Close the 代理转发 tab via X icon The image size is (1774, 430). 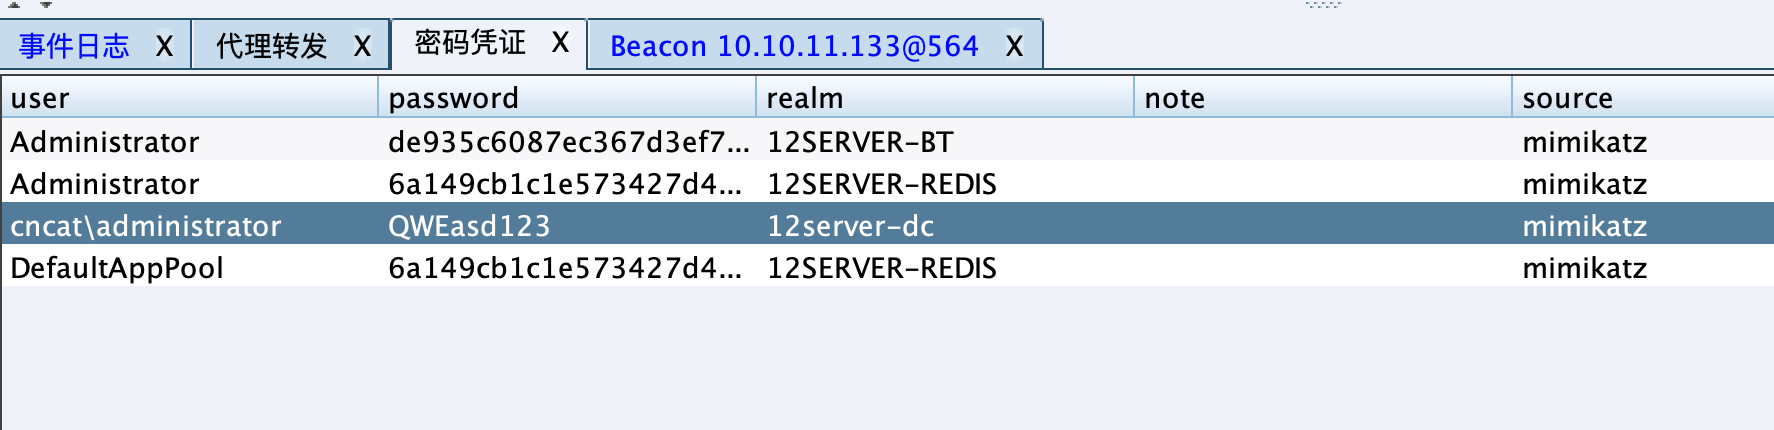click(362, 46)
